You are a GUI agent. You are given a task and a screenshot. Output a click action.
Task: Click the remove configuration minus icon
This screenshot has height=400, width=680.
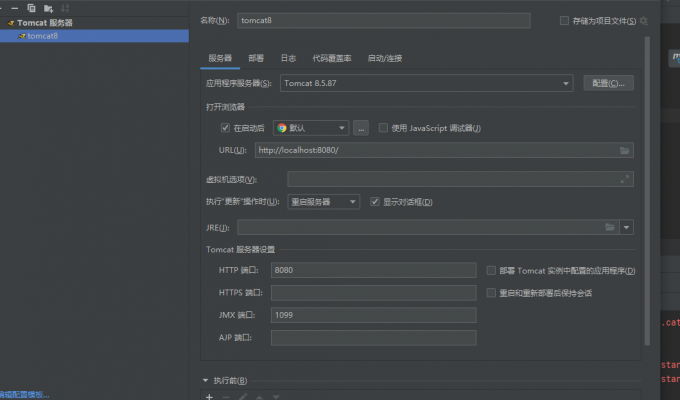[15, 7]
